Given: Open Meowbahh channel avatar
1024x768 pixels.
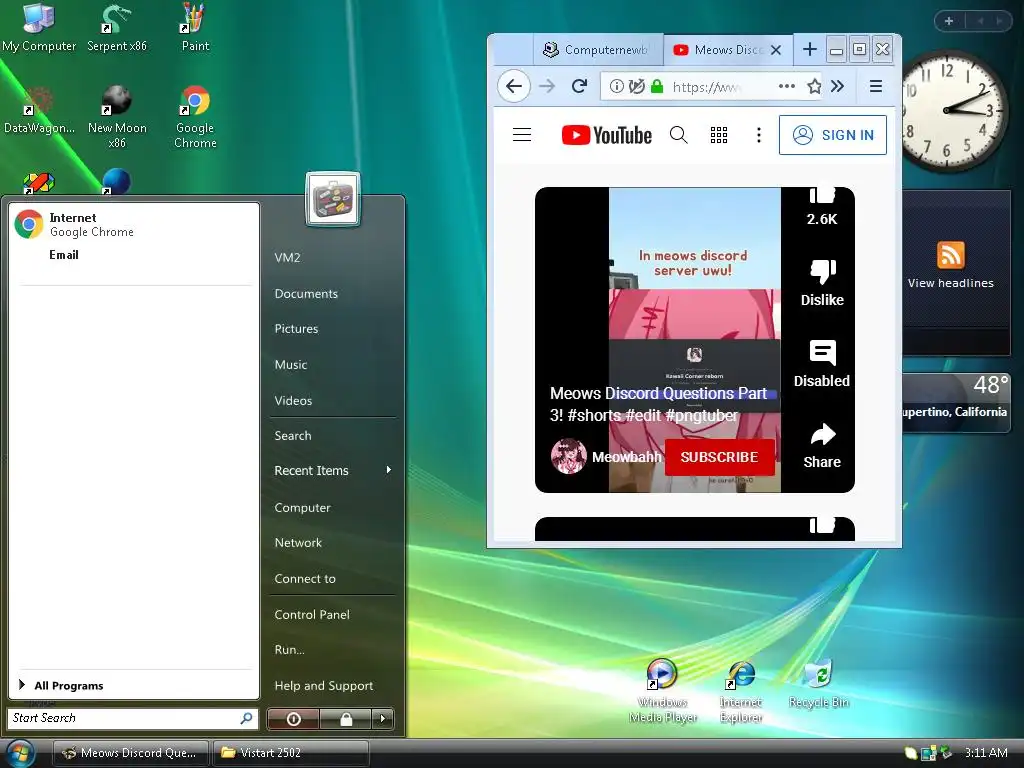Looking at the screenshot, I should (568, 456).
